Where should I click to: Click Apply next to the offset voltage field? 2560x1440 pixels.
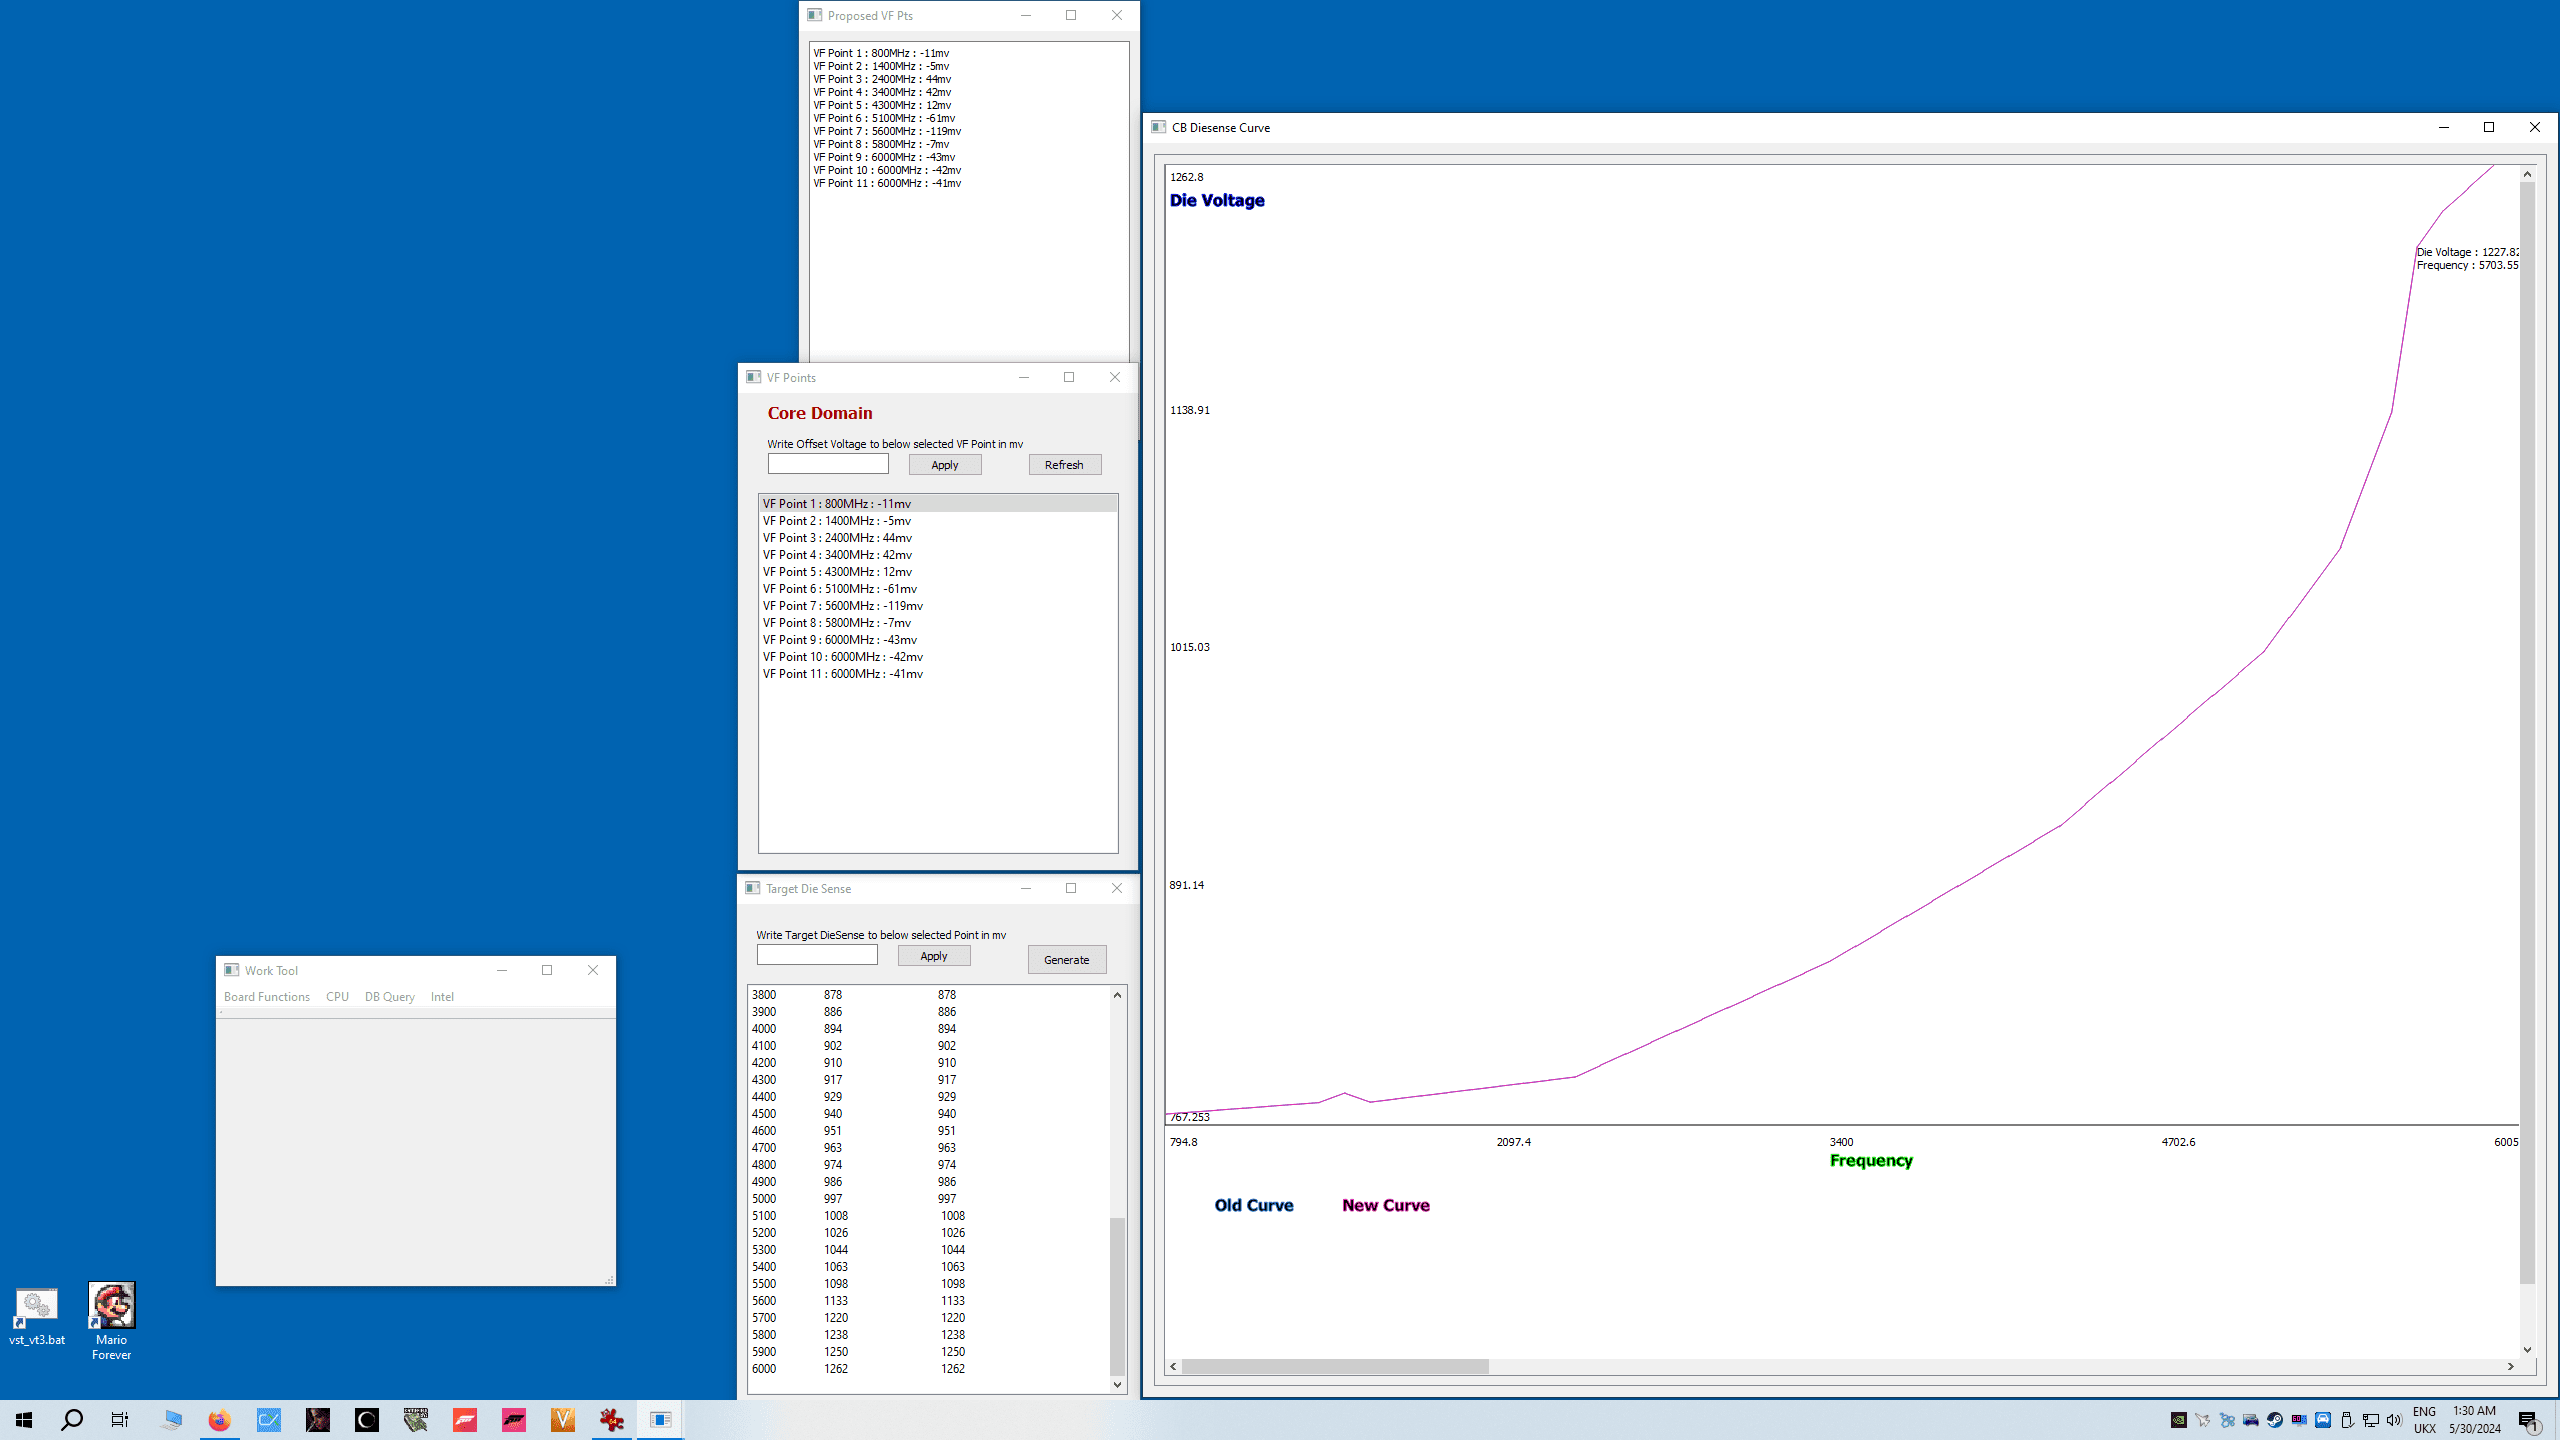pos(944,465)
